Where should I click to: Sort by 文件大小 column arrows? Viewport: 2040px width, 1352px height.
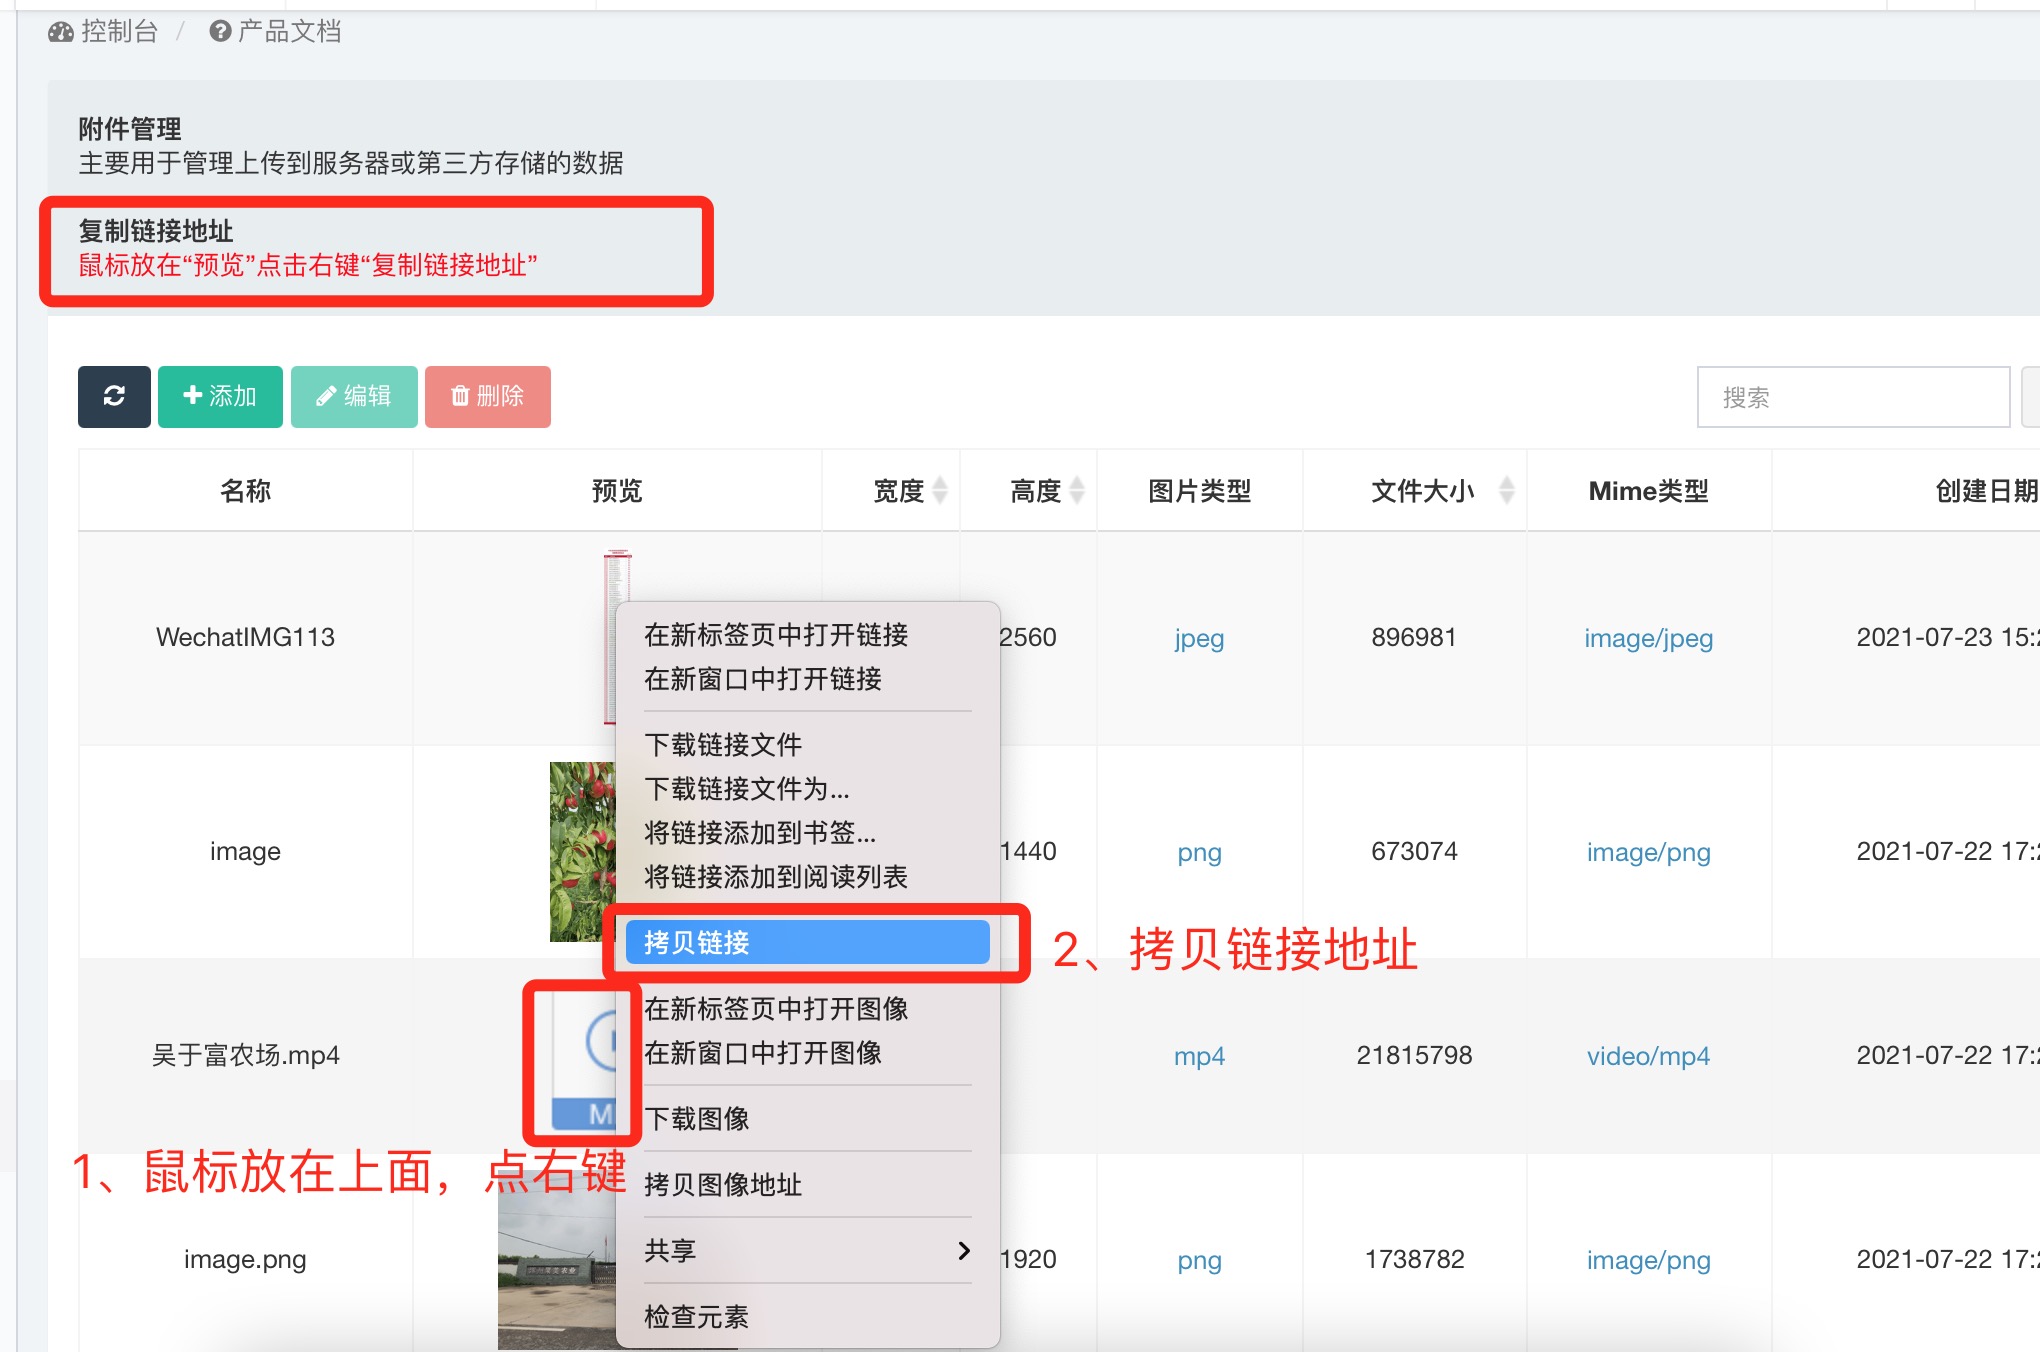[1506, 490]
